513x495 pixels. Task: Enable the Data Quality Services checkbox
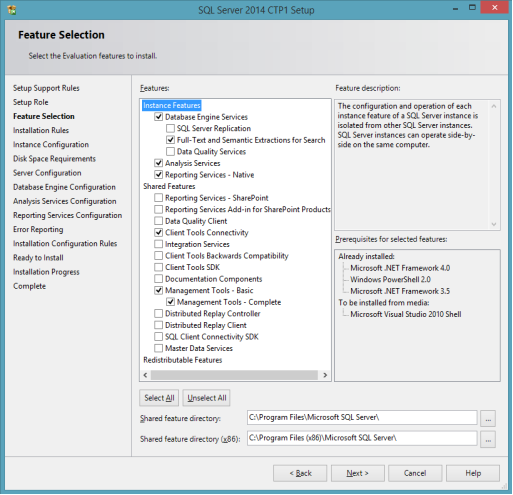tap(170, 152)
